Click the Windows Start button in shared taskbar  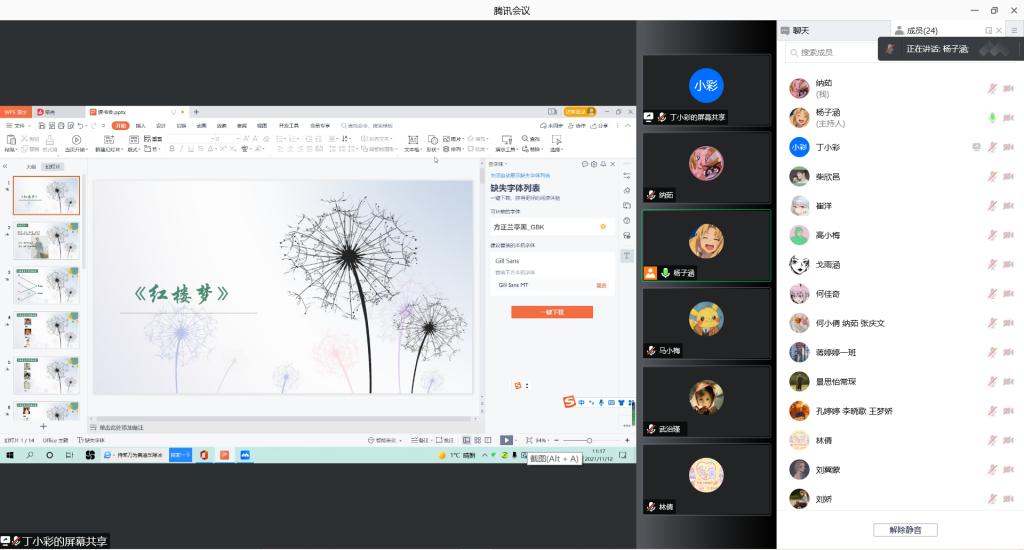10,455
